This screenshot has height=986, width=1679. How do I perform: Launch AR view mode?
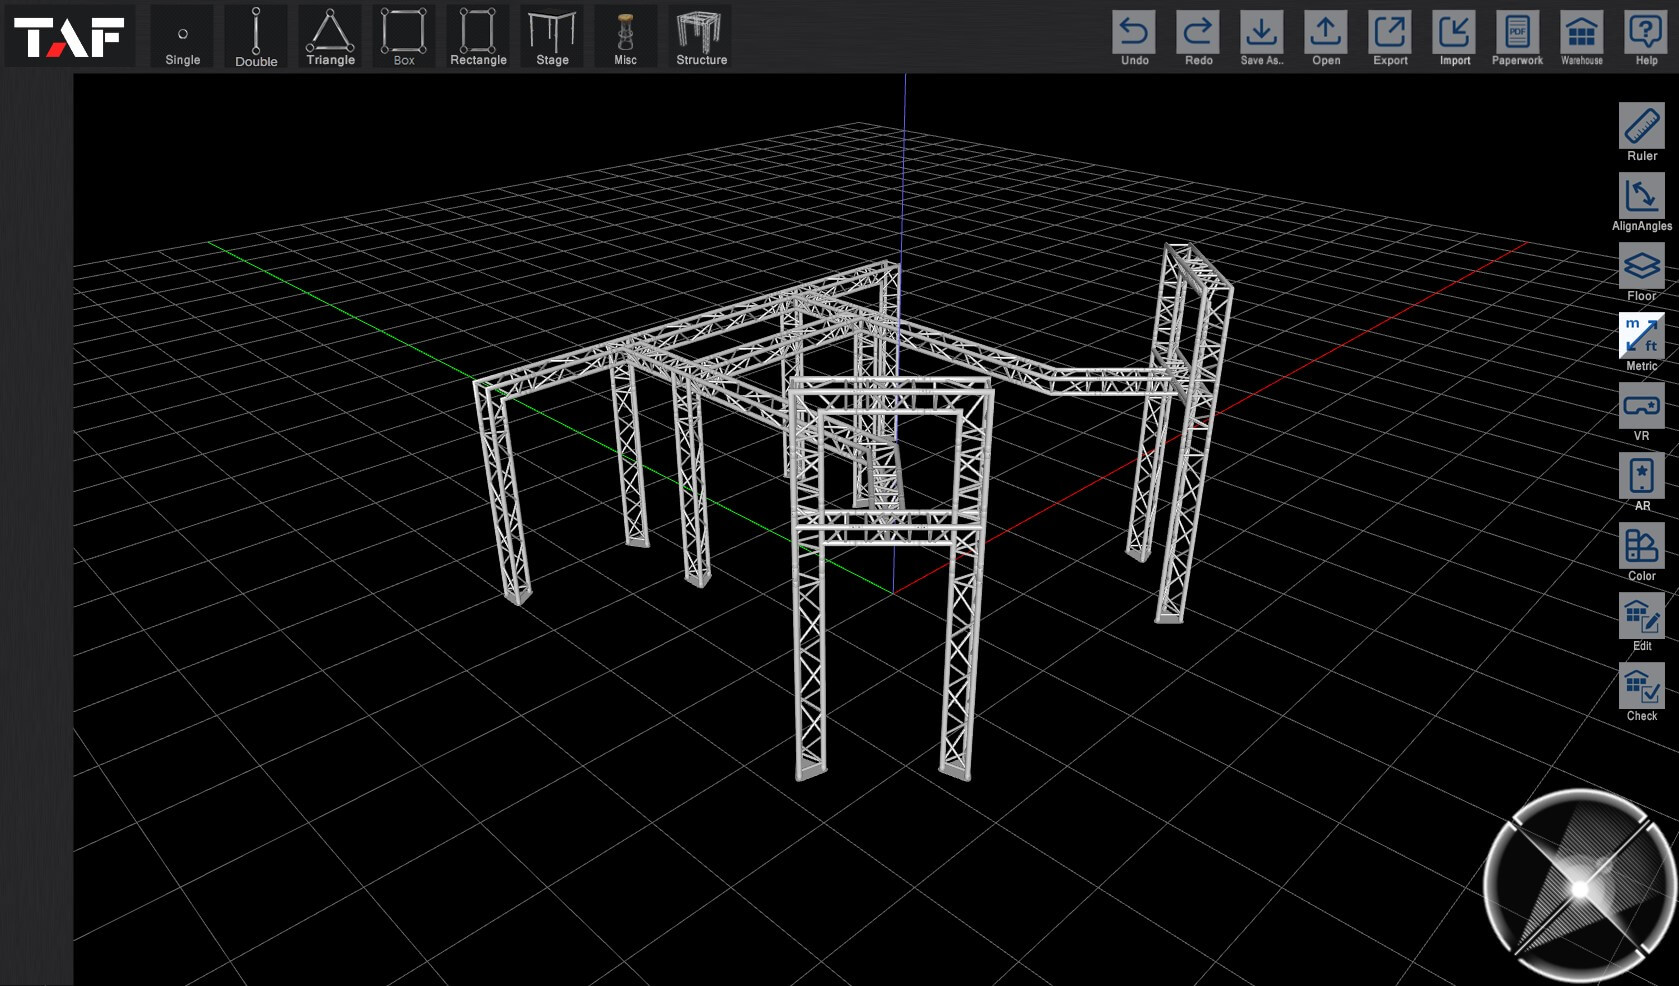[x=1642, y=482]
